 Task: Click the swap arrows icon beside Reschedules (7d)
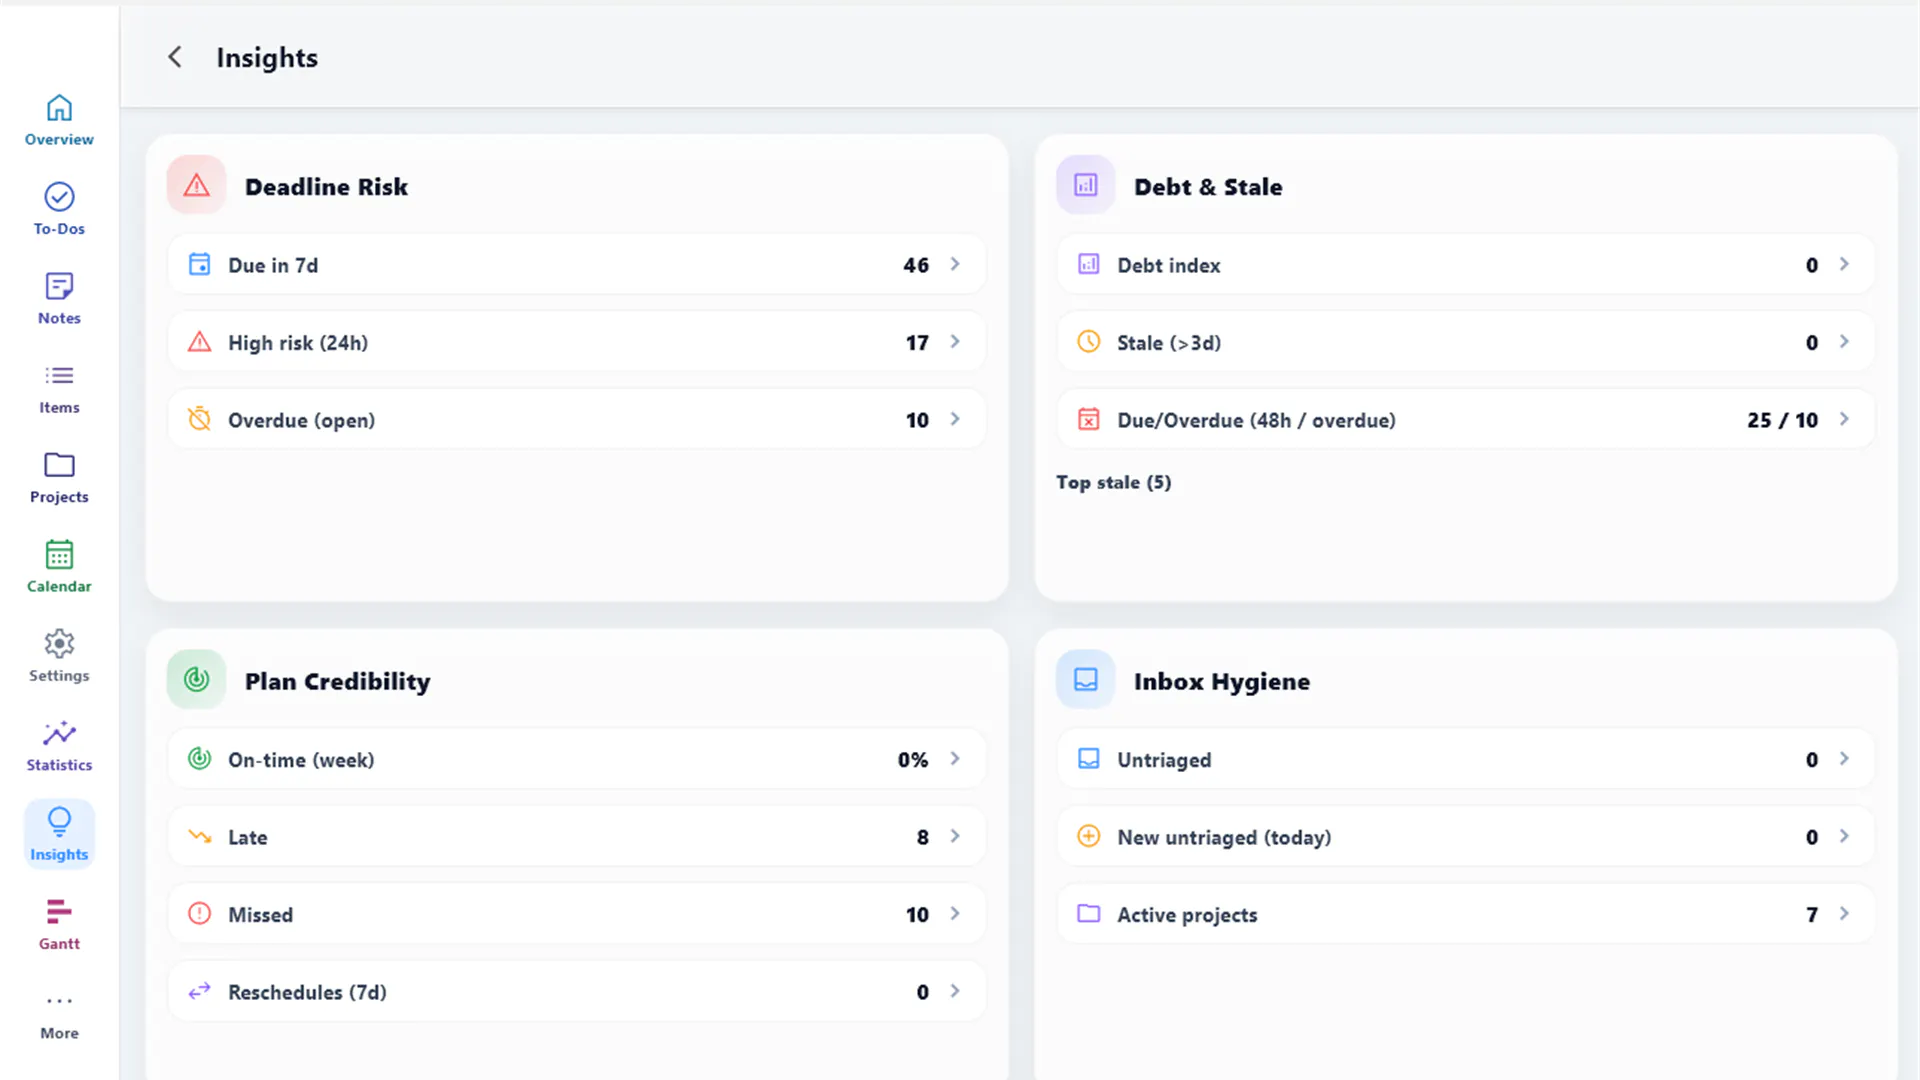200,991
